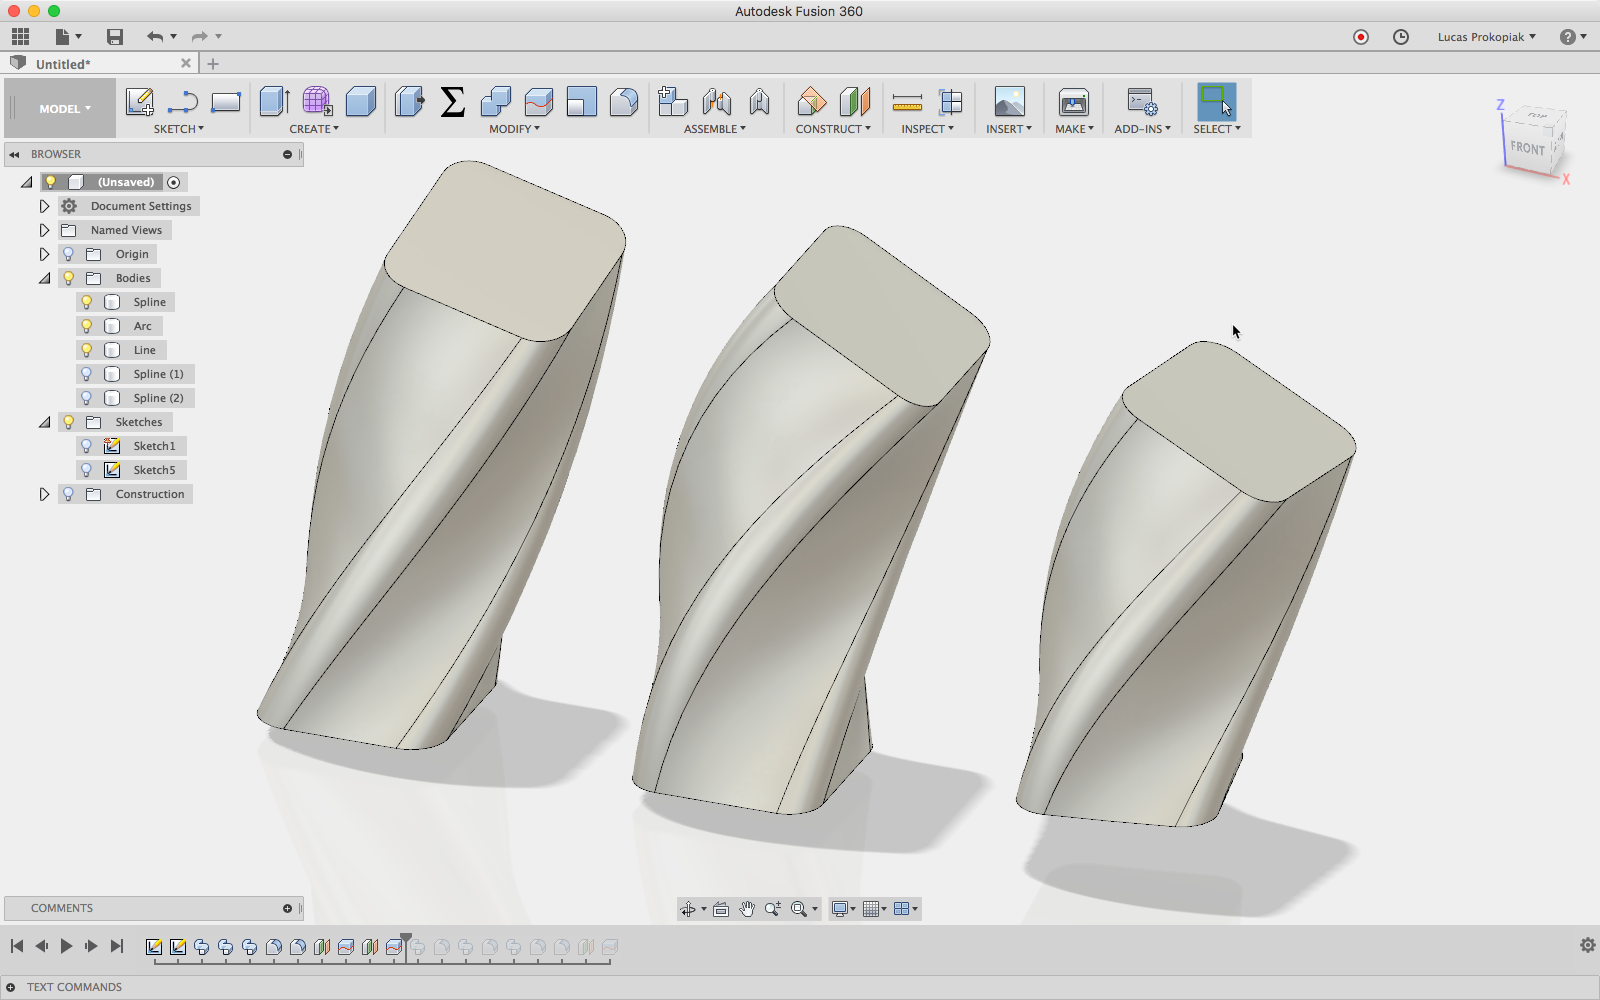Viewport: 1600px width, 1000px height.
Task: Toggle the Origin folder visibility bulb
Action: click(68, 254)
